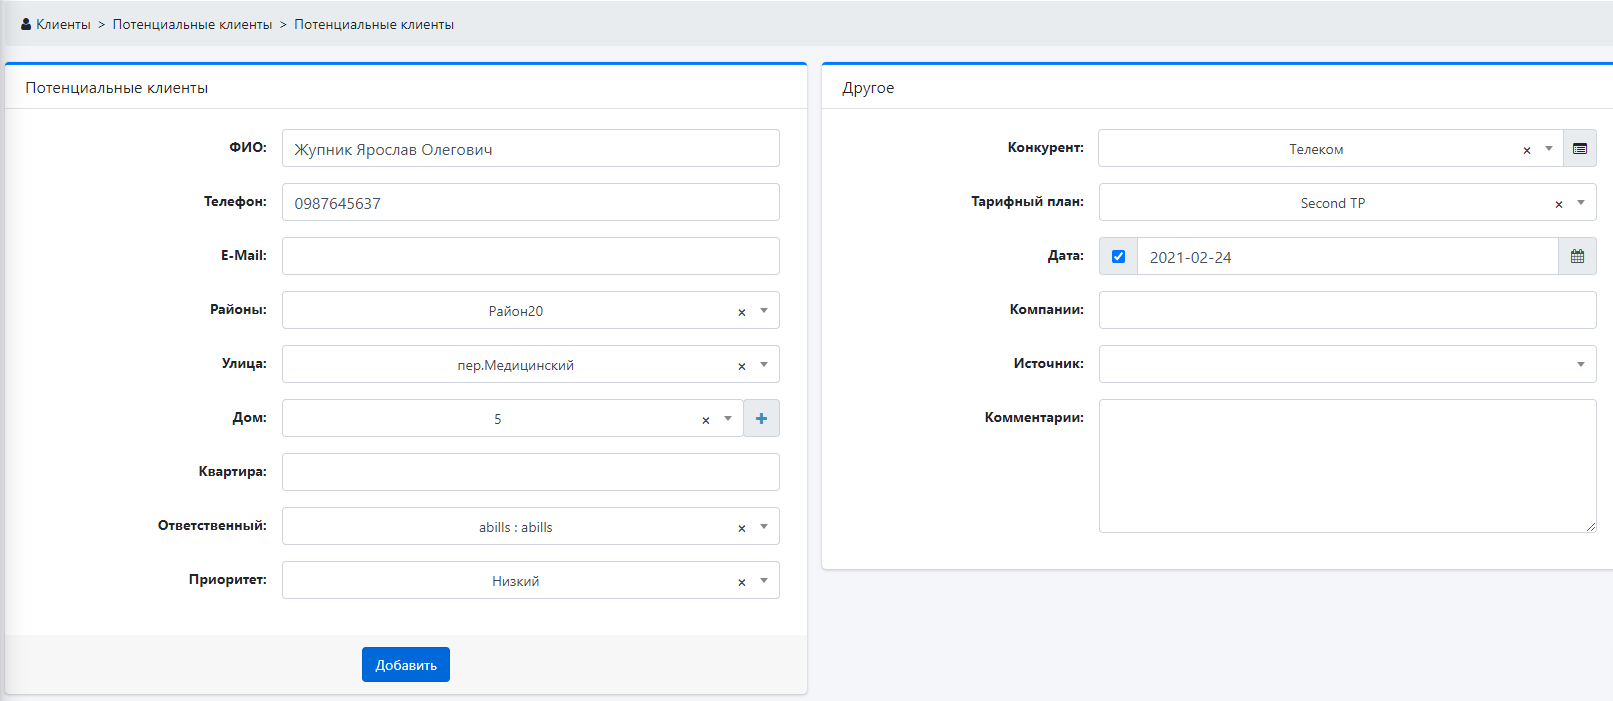Screen dimensions: 1613x701
Task: Clear the Тарифный план Second TP
Action: click(1558, 204)
